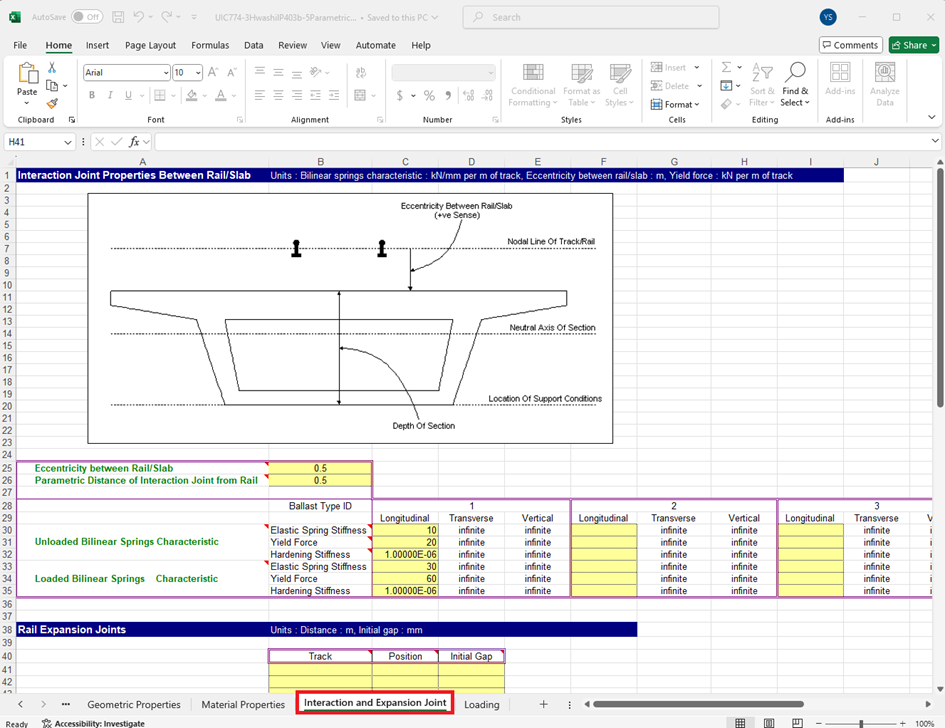Switch to the Geometric Properties sheet tab
This screenshot has width=945, height=728.
[134, 704]
